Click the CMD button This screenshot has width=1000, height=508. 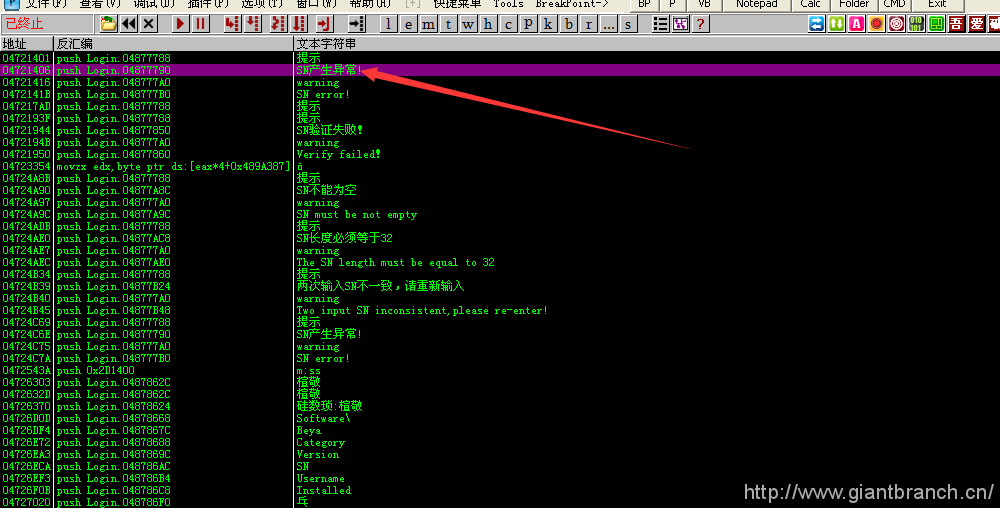(x=893, y=4)
